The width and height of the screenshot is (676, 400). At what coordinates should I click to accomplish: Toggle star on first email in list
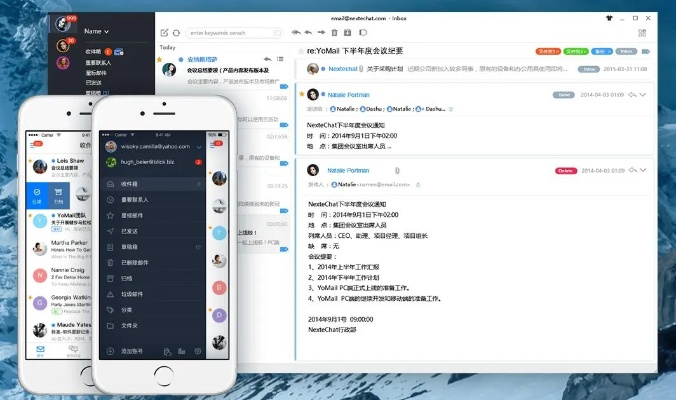pos(160,59)
